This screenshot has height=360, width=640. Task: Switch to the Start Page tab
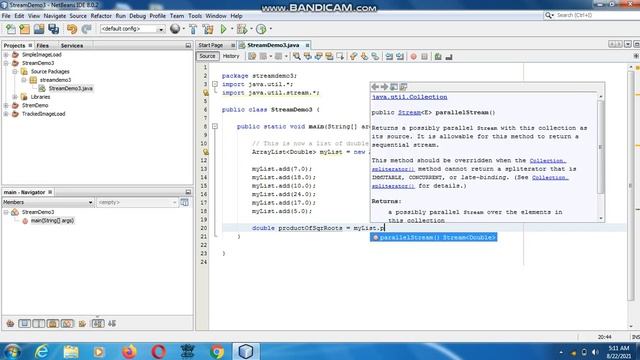211,45
